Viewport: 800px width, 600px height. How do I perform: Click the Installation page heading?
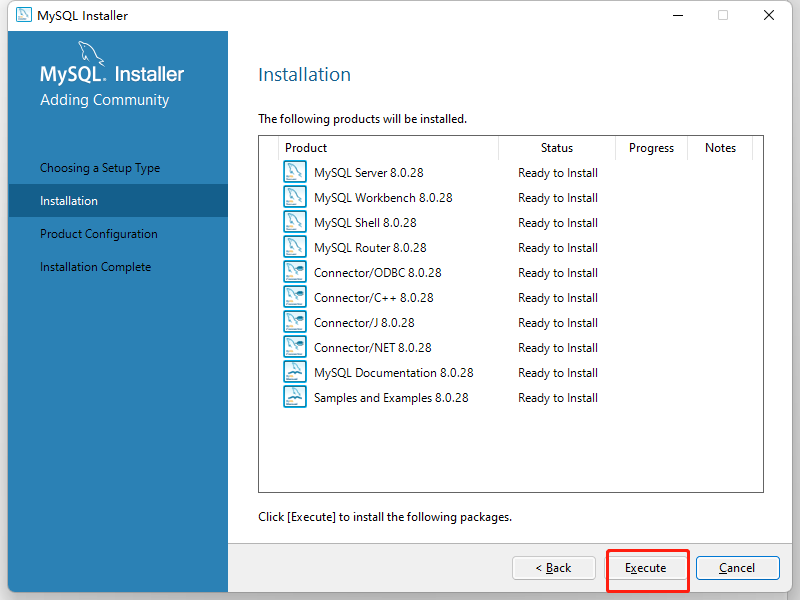point(305,74)
